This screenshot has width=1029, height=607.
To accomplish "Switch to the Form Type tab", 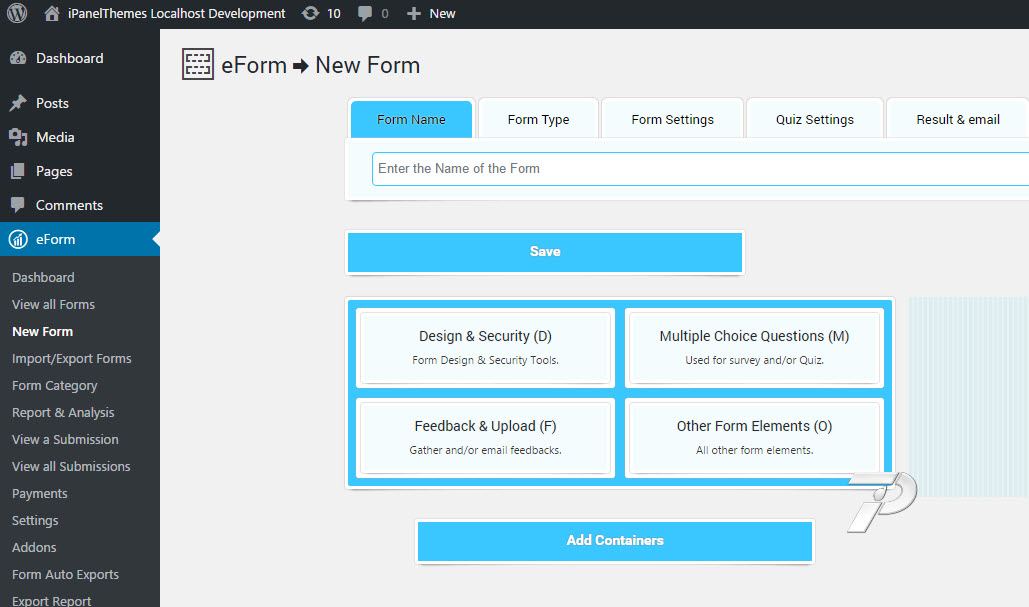I will point(538,119).
